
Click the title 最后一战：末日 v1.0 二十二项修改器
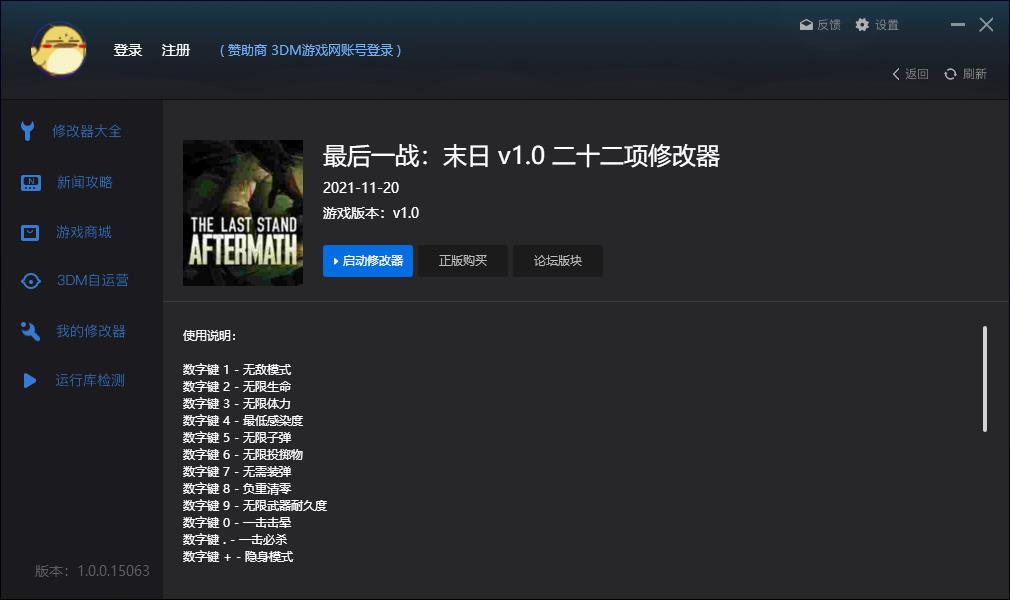coord(521,156)
